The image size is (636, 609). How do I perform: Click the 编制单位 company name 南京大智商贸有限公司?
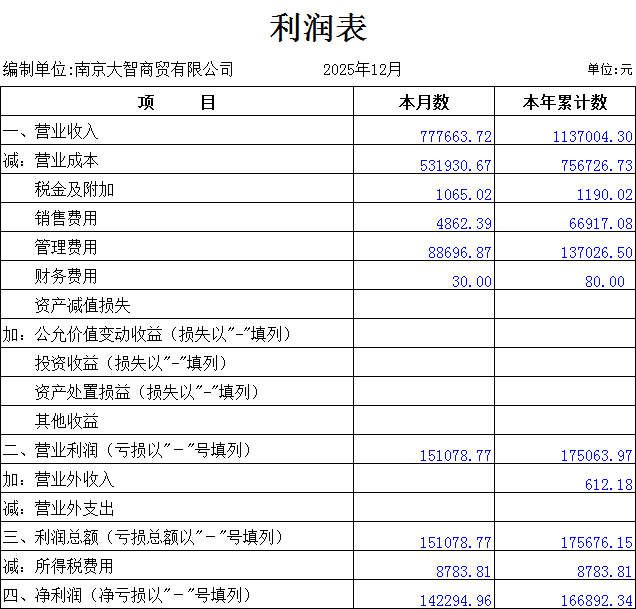154,69
